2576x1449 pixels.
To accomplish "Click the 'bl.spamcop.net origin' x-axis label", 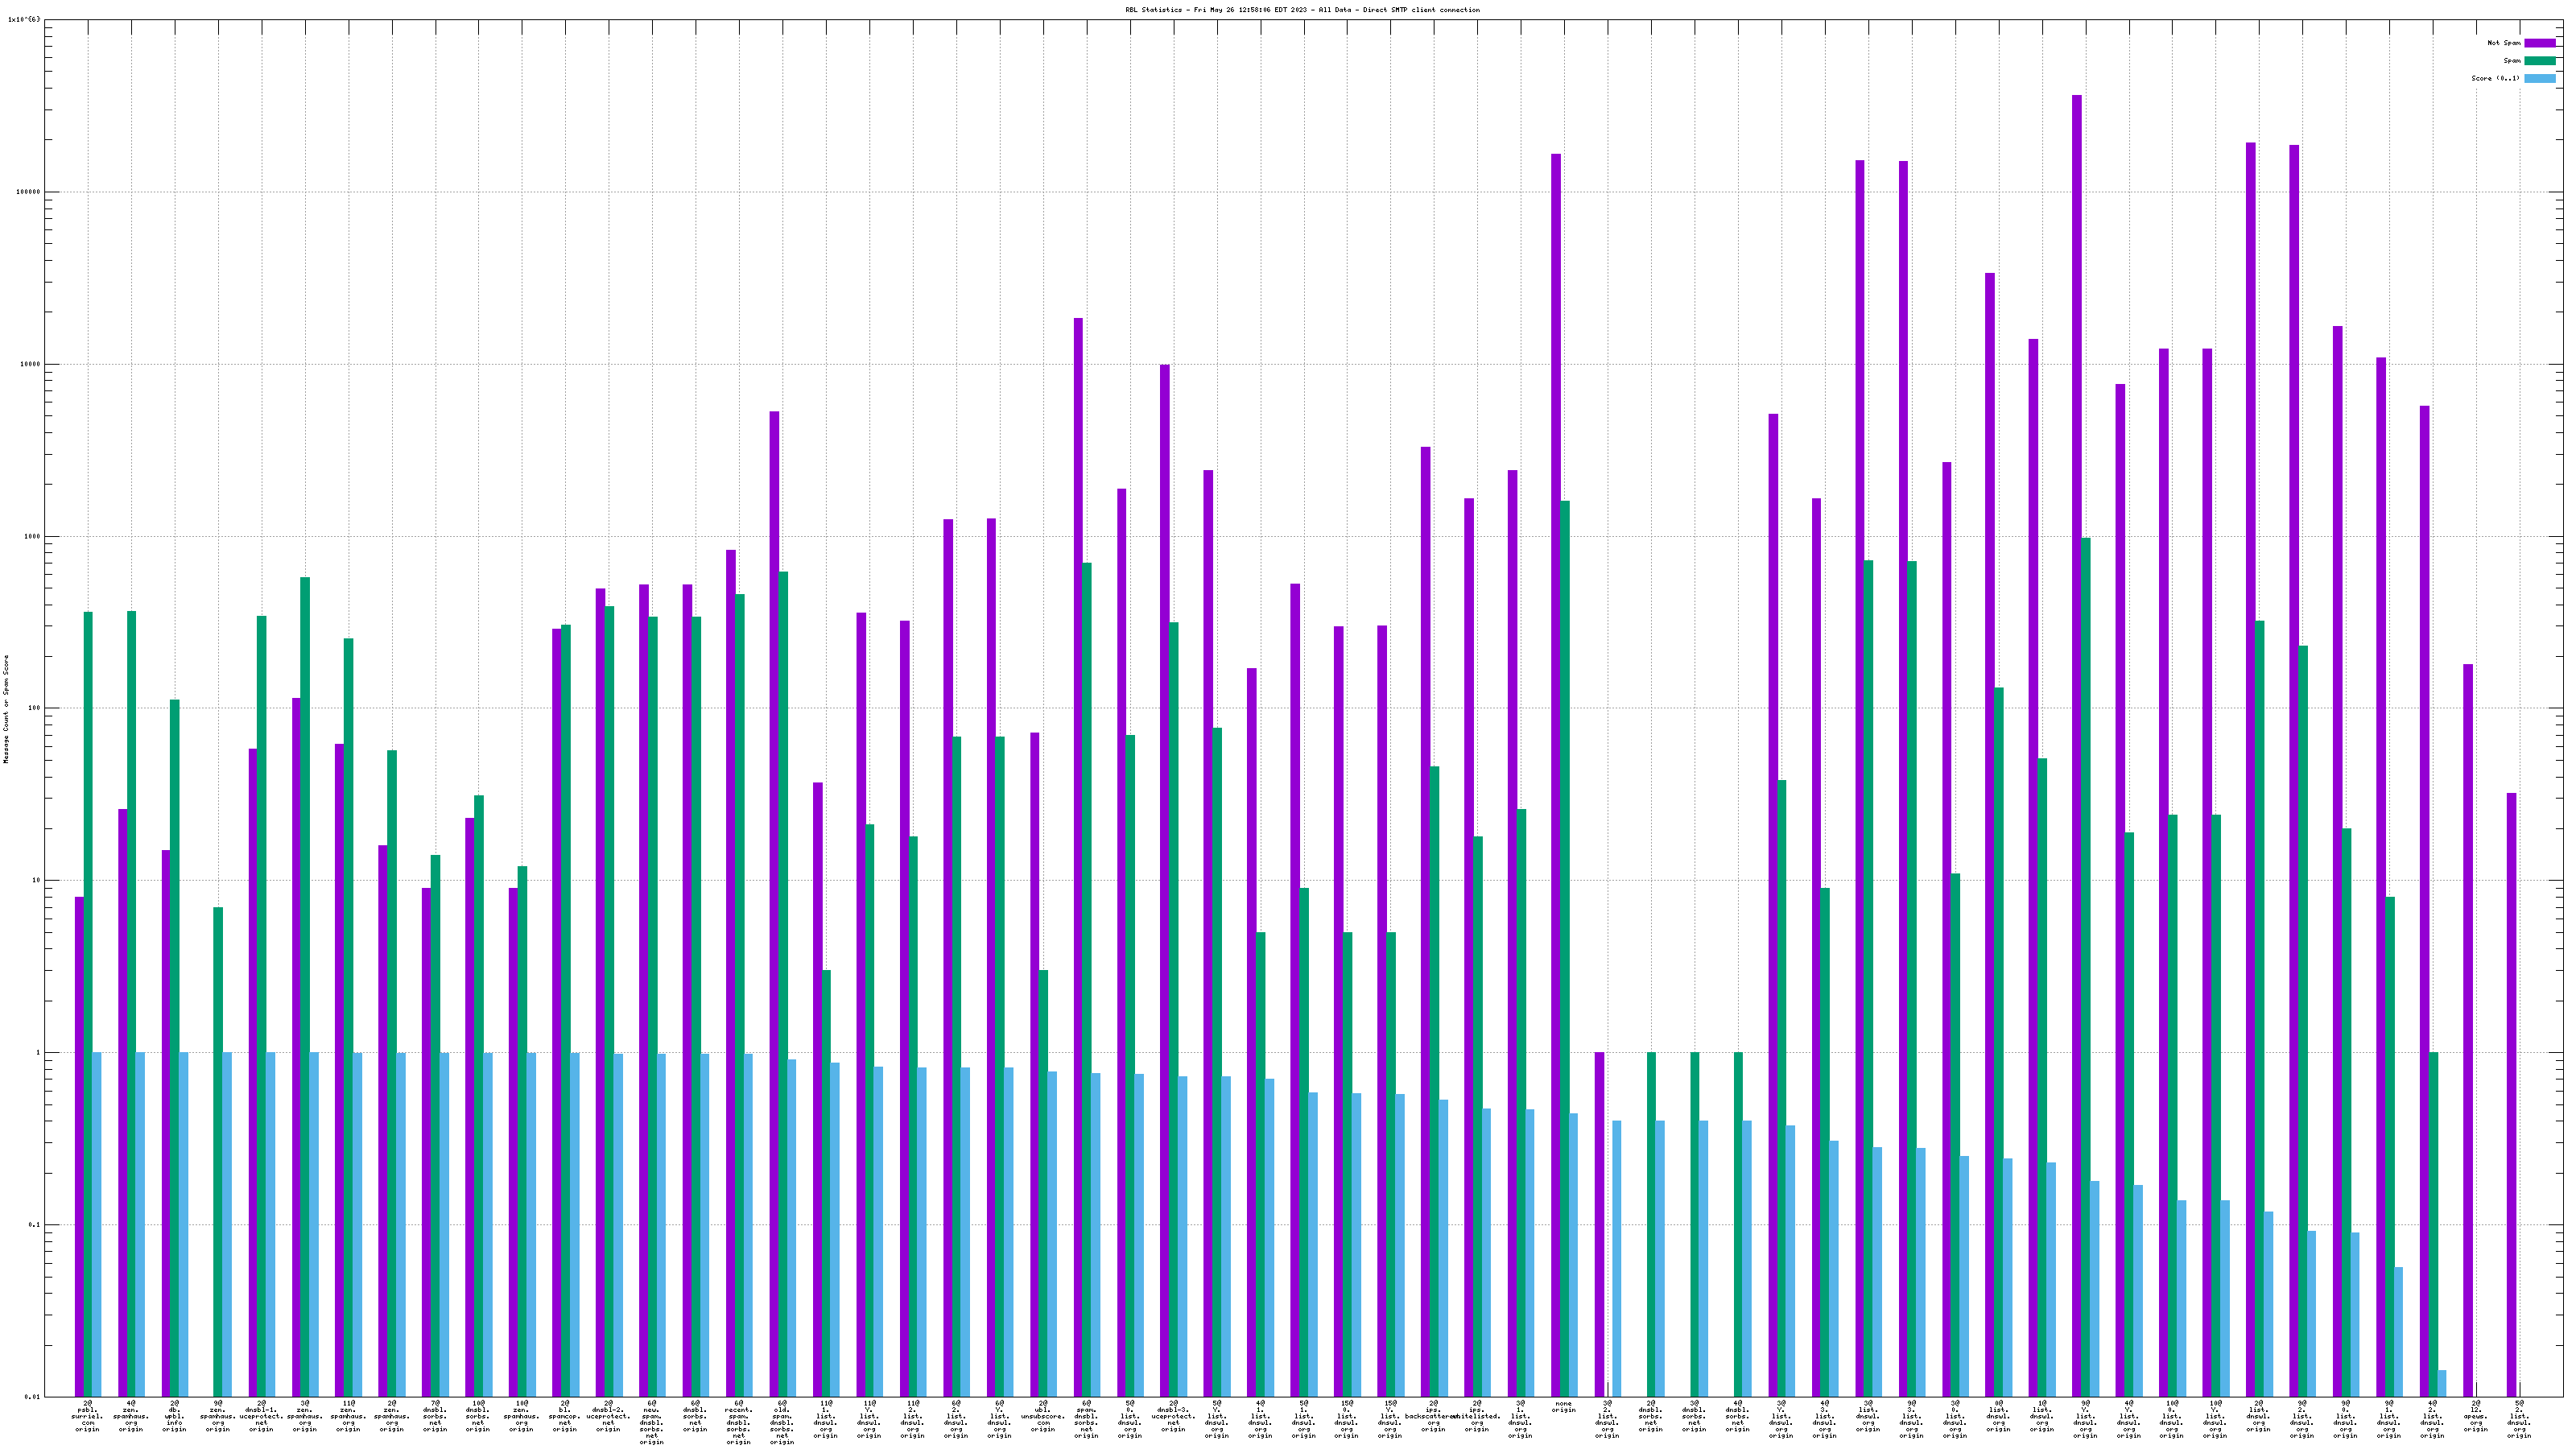I will (x=565, y=1417).
